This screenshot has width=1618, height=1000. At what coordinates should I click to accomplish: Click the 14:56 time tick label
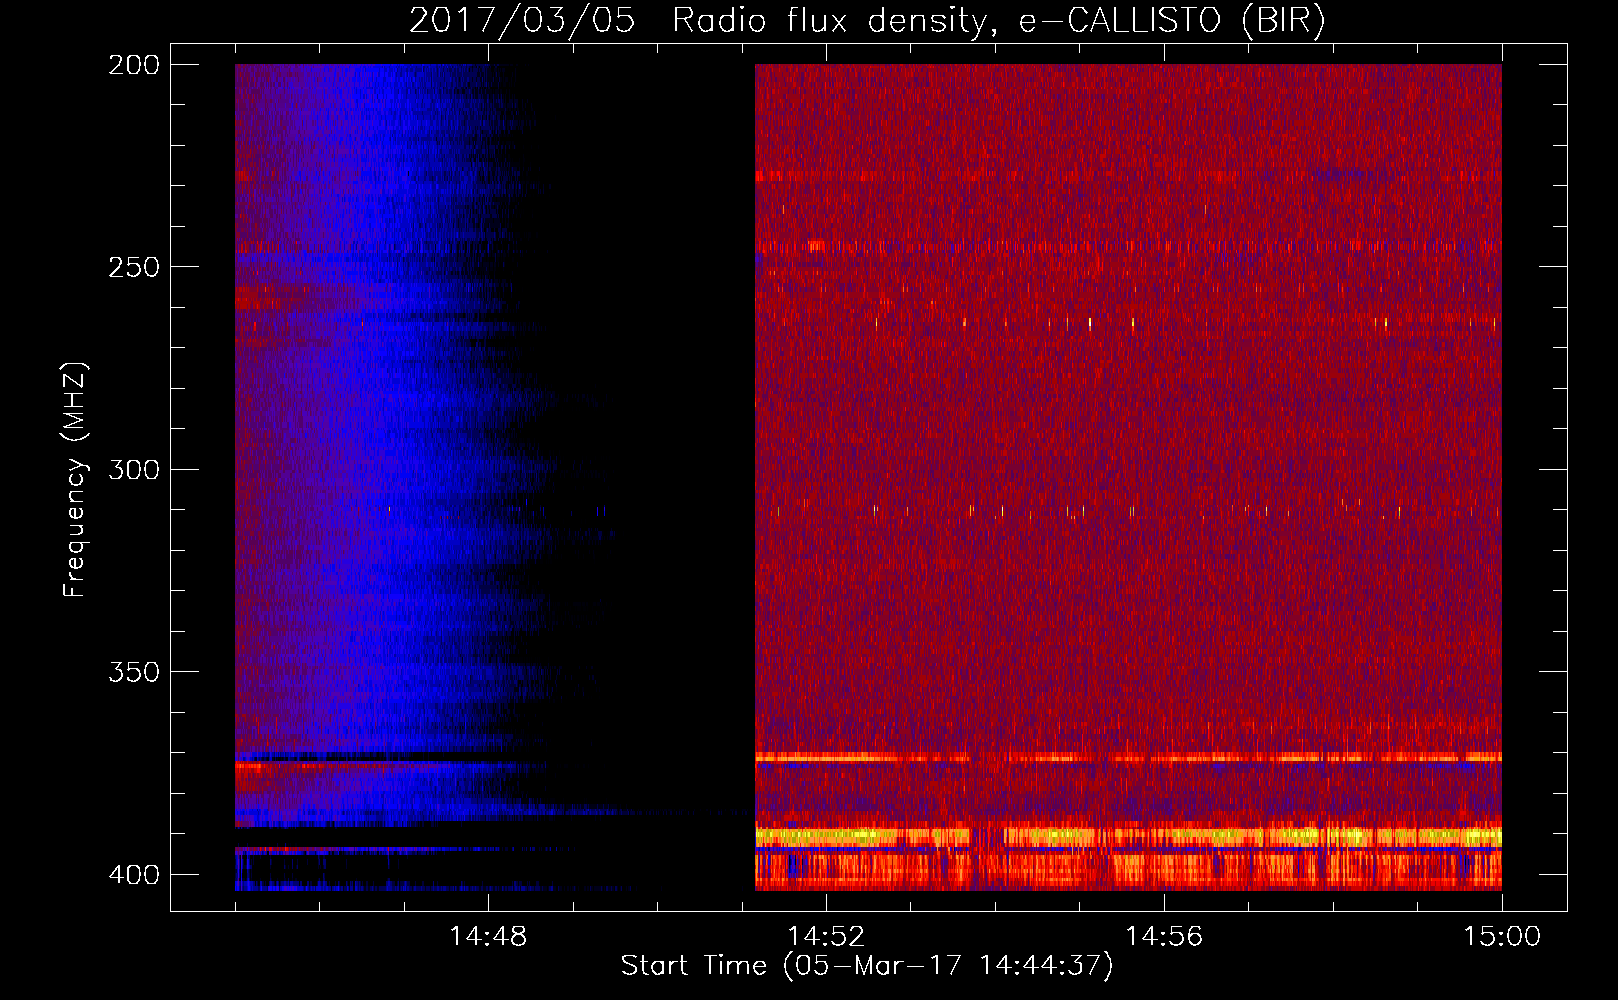(x=1164, y=937)
